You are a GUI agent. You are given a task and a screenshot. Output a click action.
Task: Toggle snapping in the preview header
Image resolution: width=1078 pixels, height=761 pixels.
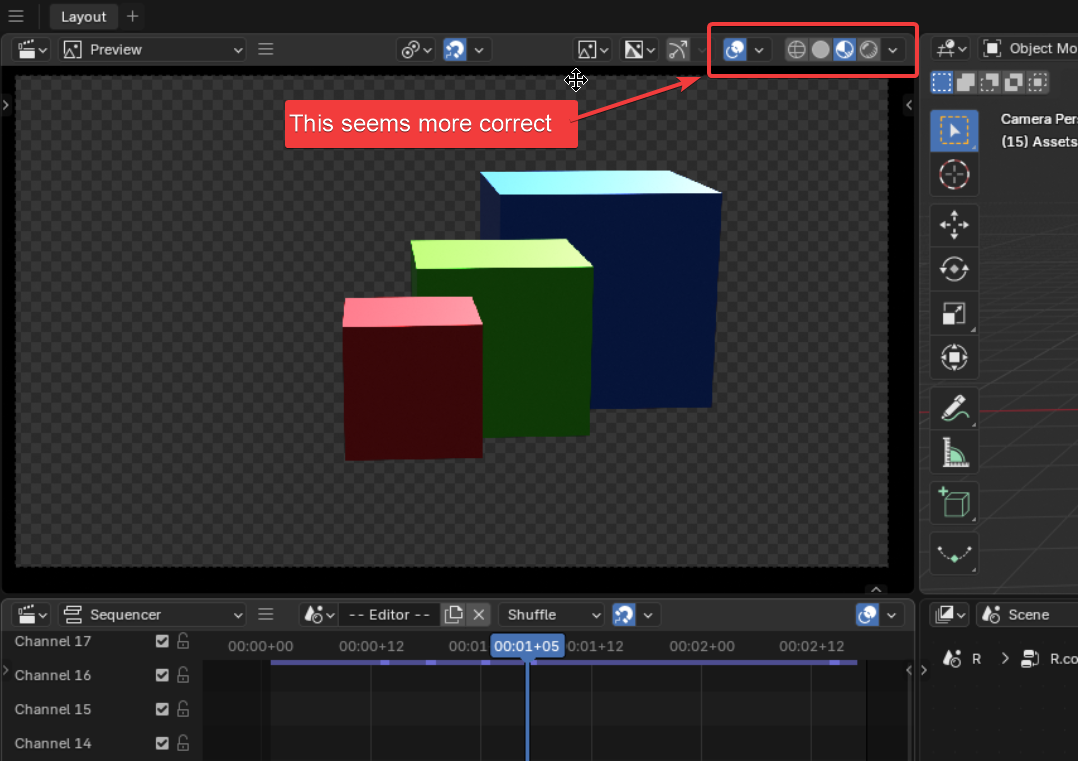coord(454,49)
